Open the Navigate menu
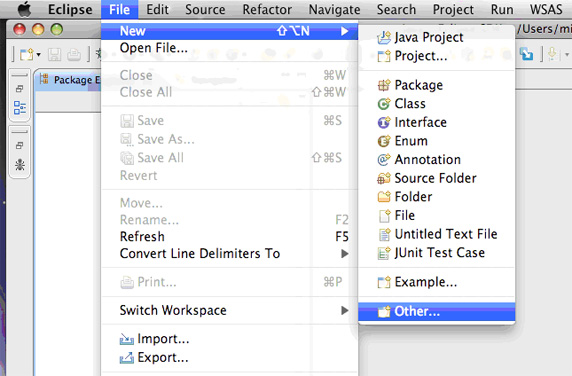 [334, 9]
